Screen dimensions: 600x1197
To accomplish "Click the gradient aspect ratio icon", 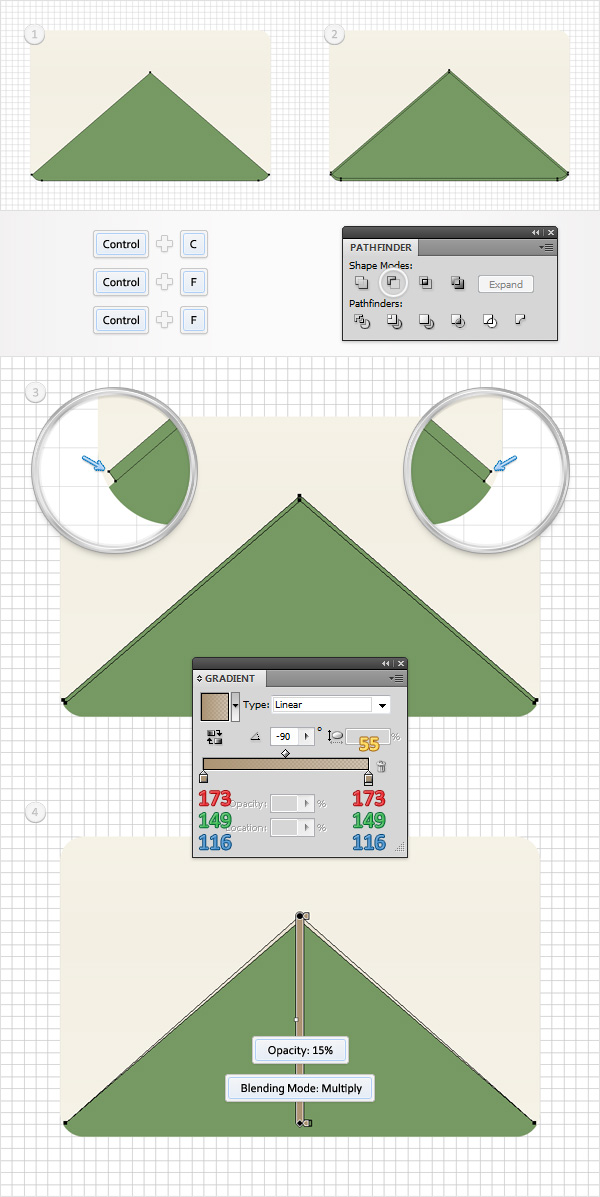I will pos(335,737).
